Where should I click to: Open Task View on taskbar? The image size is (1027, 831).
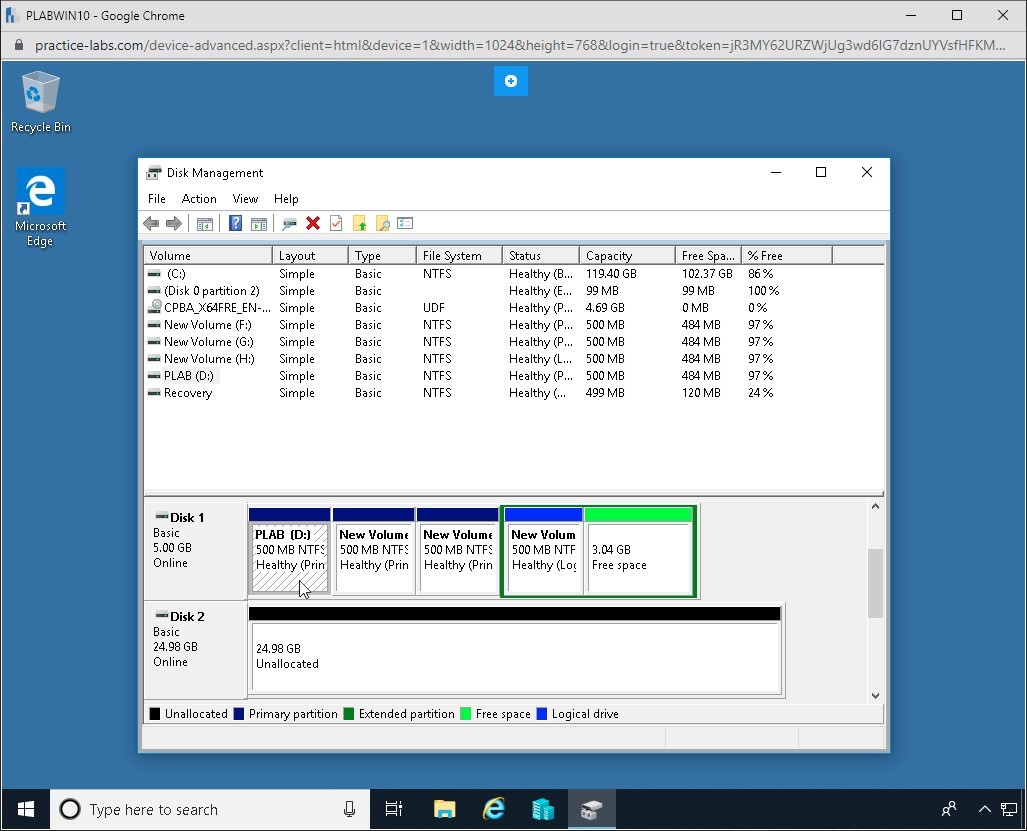click(394, 810)
